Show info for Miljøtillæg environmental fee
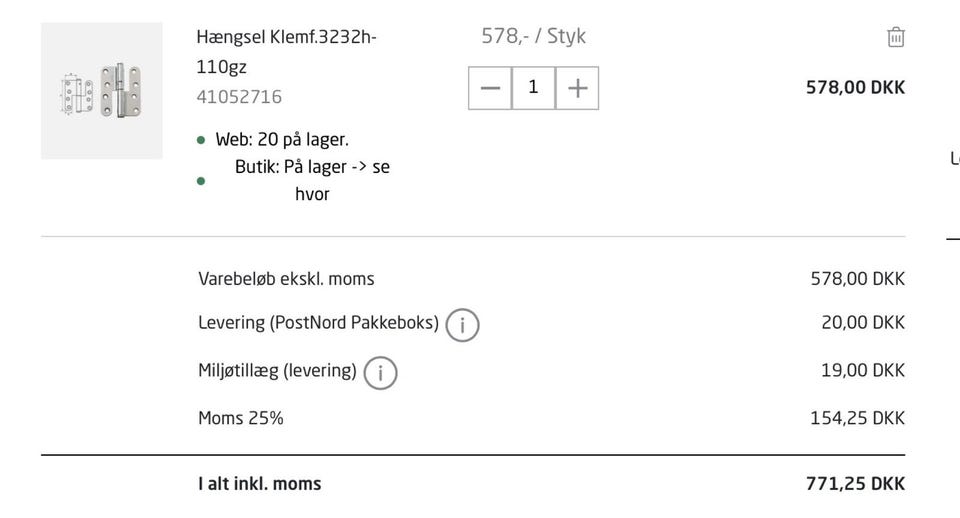Viewport: 960px width, 518px height. 380,372
